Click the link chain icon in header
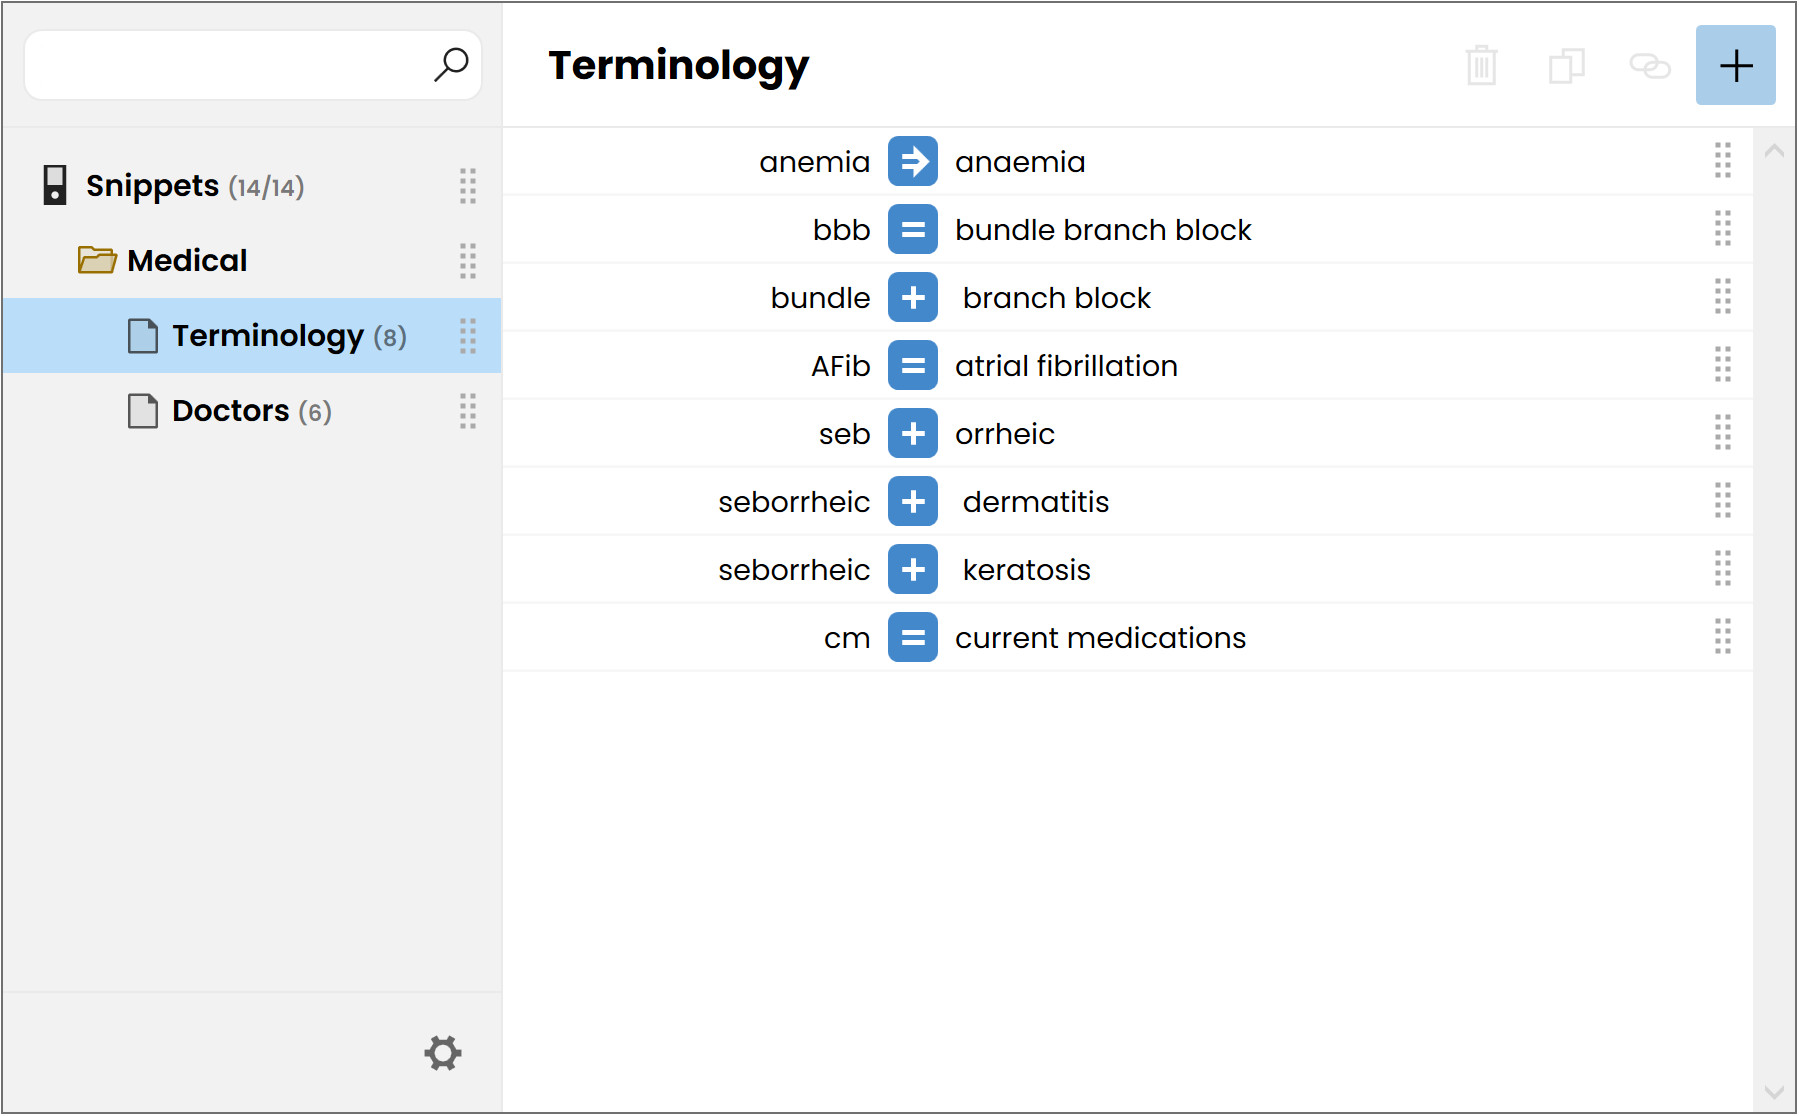The height and width of the screenshot is (1116, 1799). [x=1650, y=66]
